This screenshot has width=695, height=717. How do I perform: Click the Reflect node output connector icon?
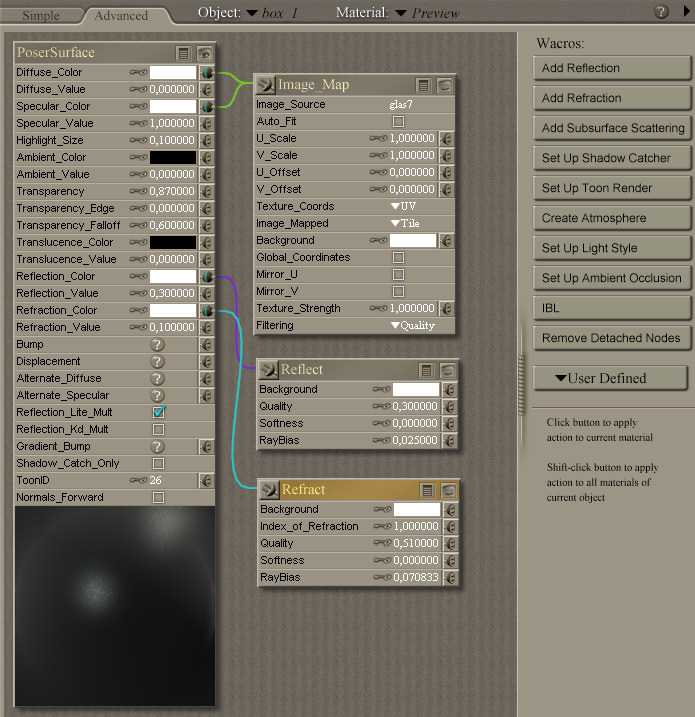coord(268,370)
